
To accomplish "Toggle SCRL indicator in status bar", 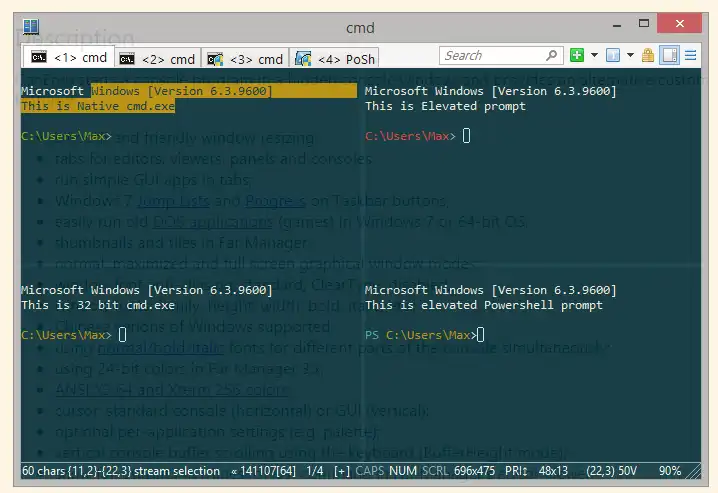I will (435, 471).
